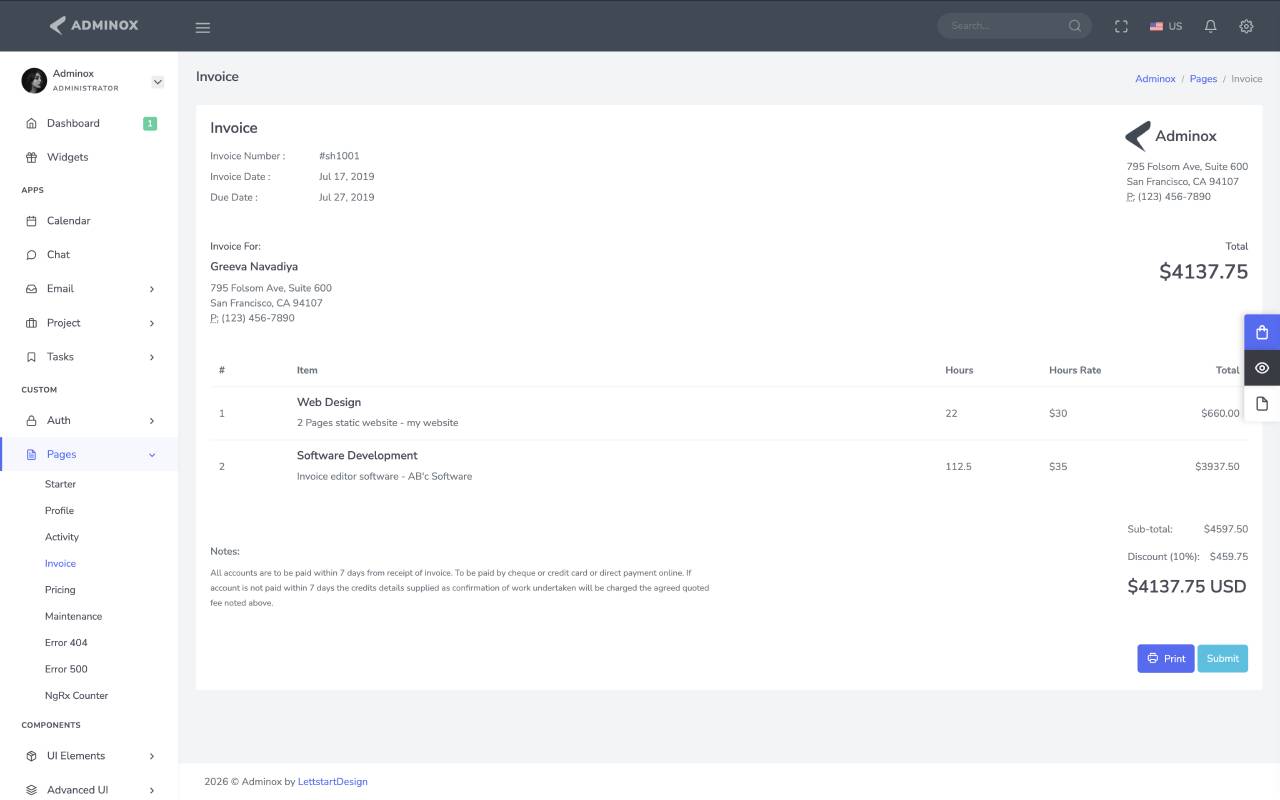Follow the Pages breadcrumb link
The width and height of the screenshot is (1280, 800).
point(1203,79)
